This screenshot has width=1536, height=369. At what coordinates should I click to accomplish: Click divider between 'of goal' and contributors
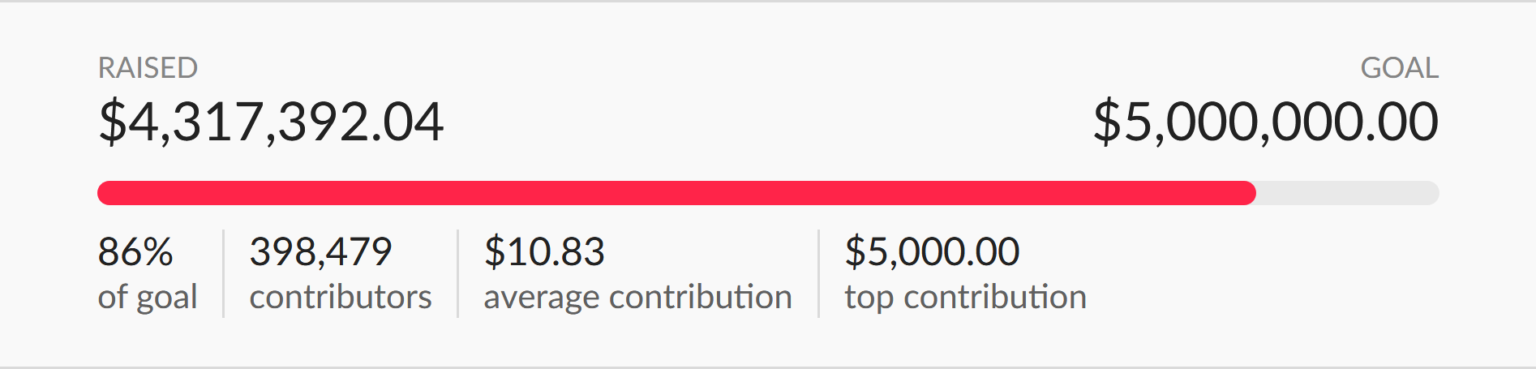pos(223,273)
